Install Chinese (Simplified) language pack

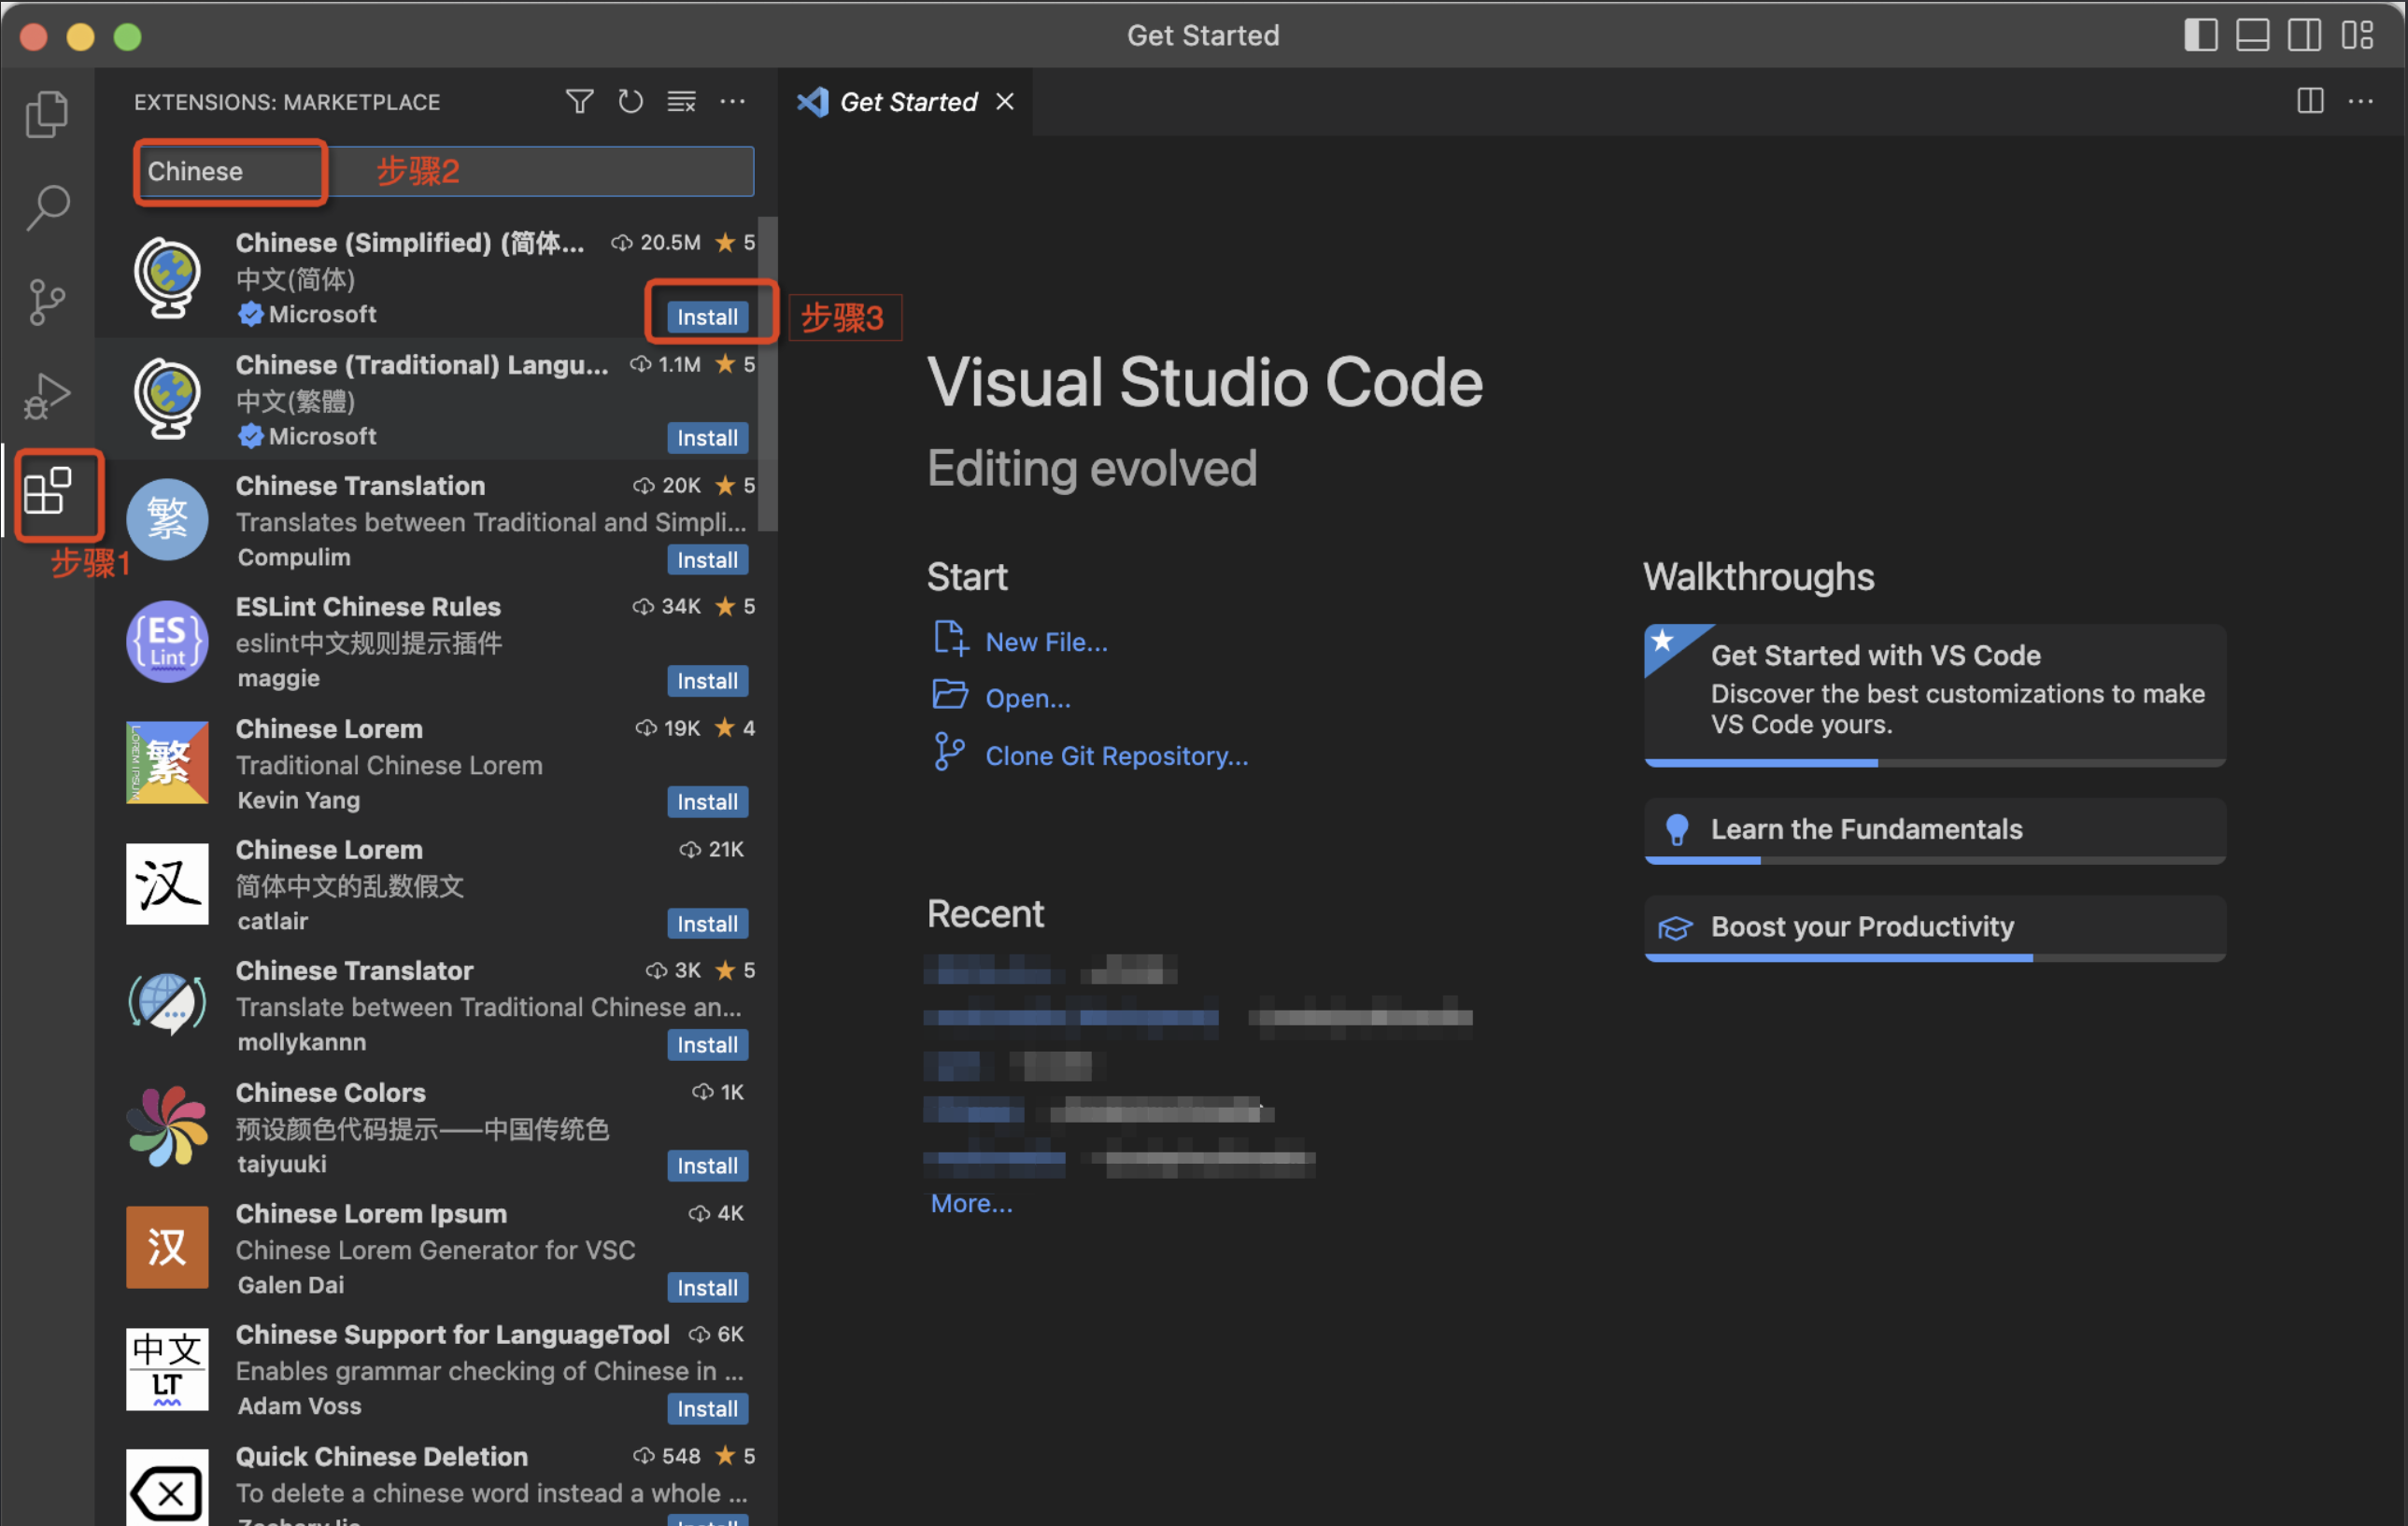[707, 316]
